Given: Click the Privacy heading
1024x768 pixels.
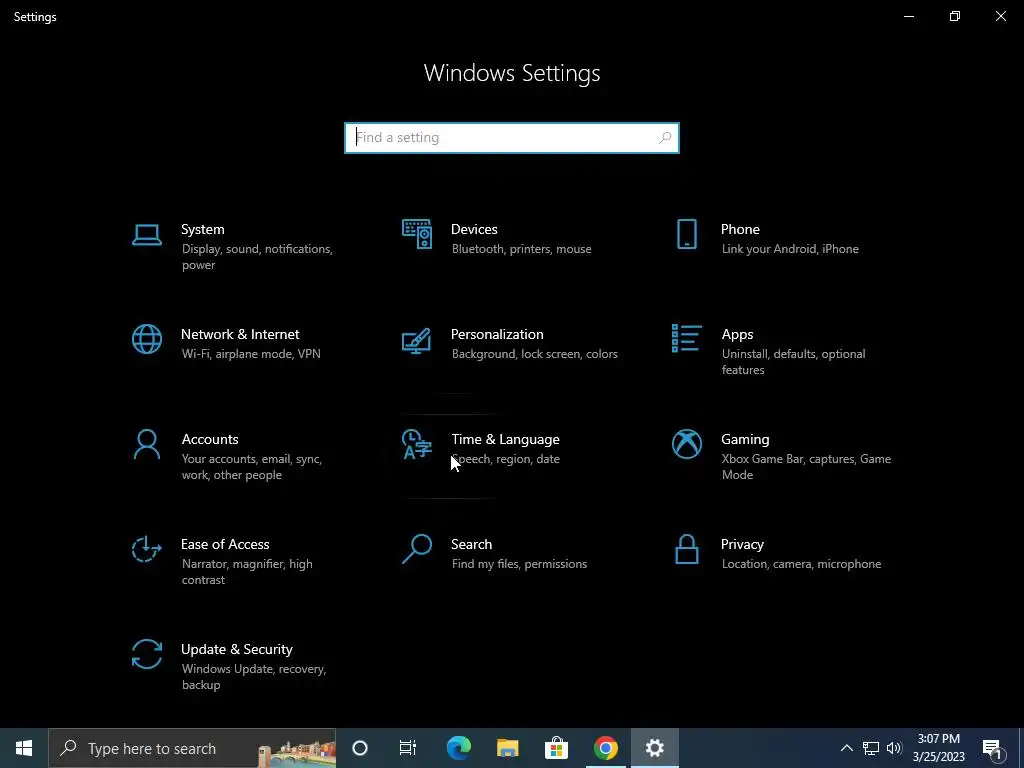Looking at the screenshot, I should click(742, 545).
